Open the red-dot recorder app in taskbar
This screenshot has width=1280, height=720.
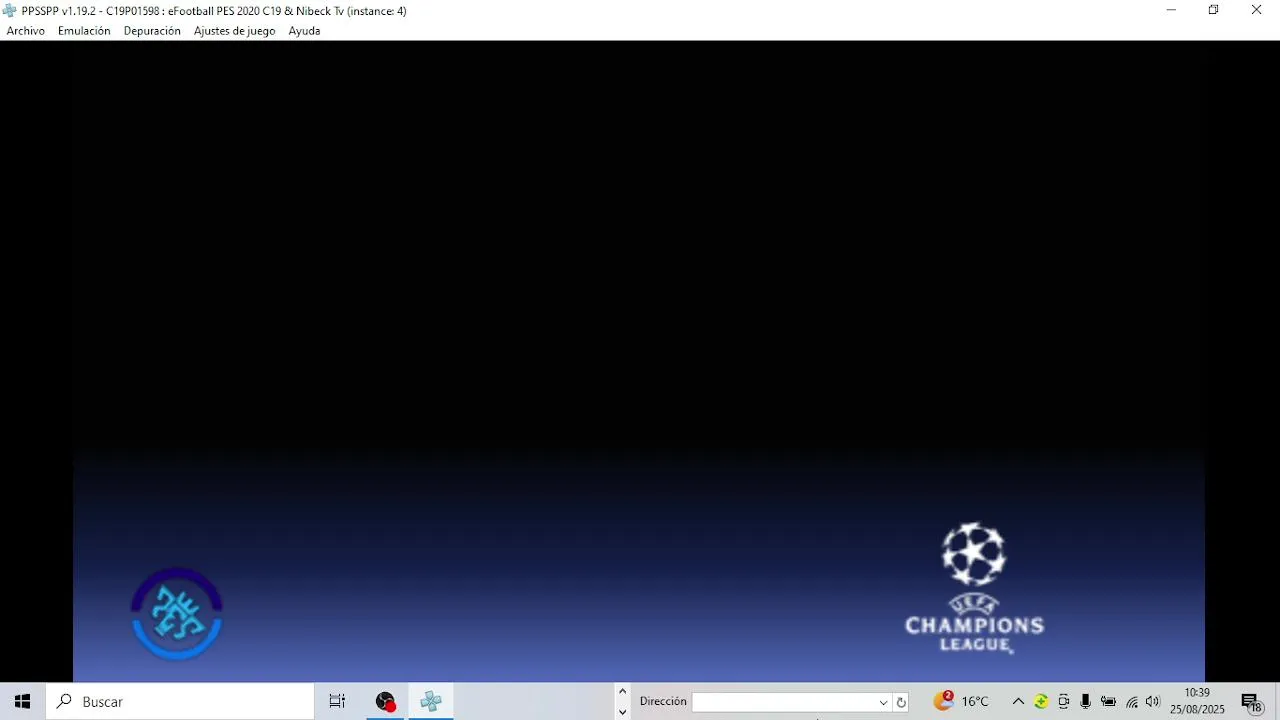pos(385,702)
